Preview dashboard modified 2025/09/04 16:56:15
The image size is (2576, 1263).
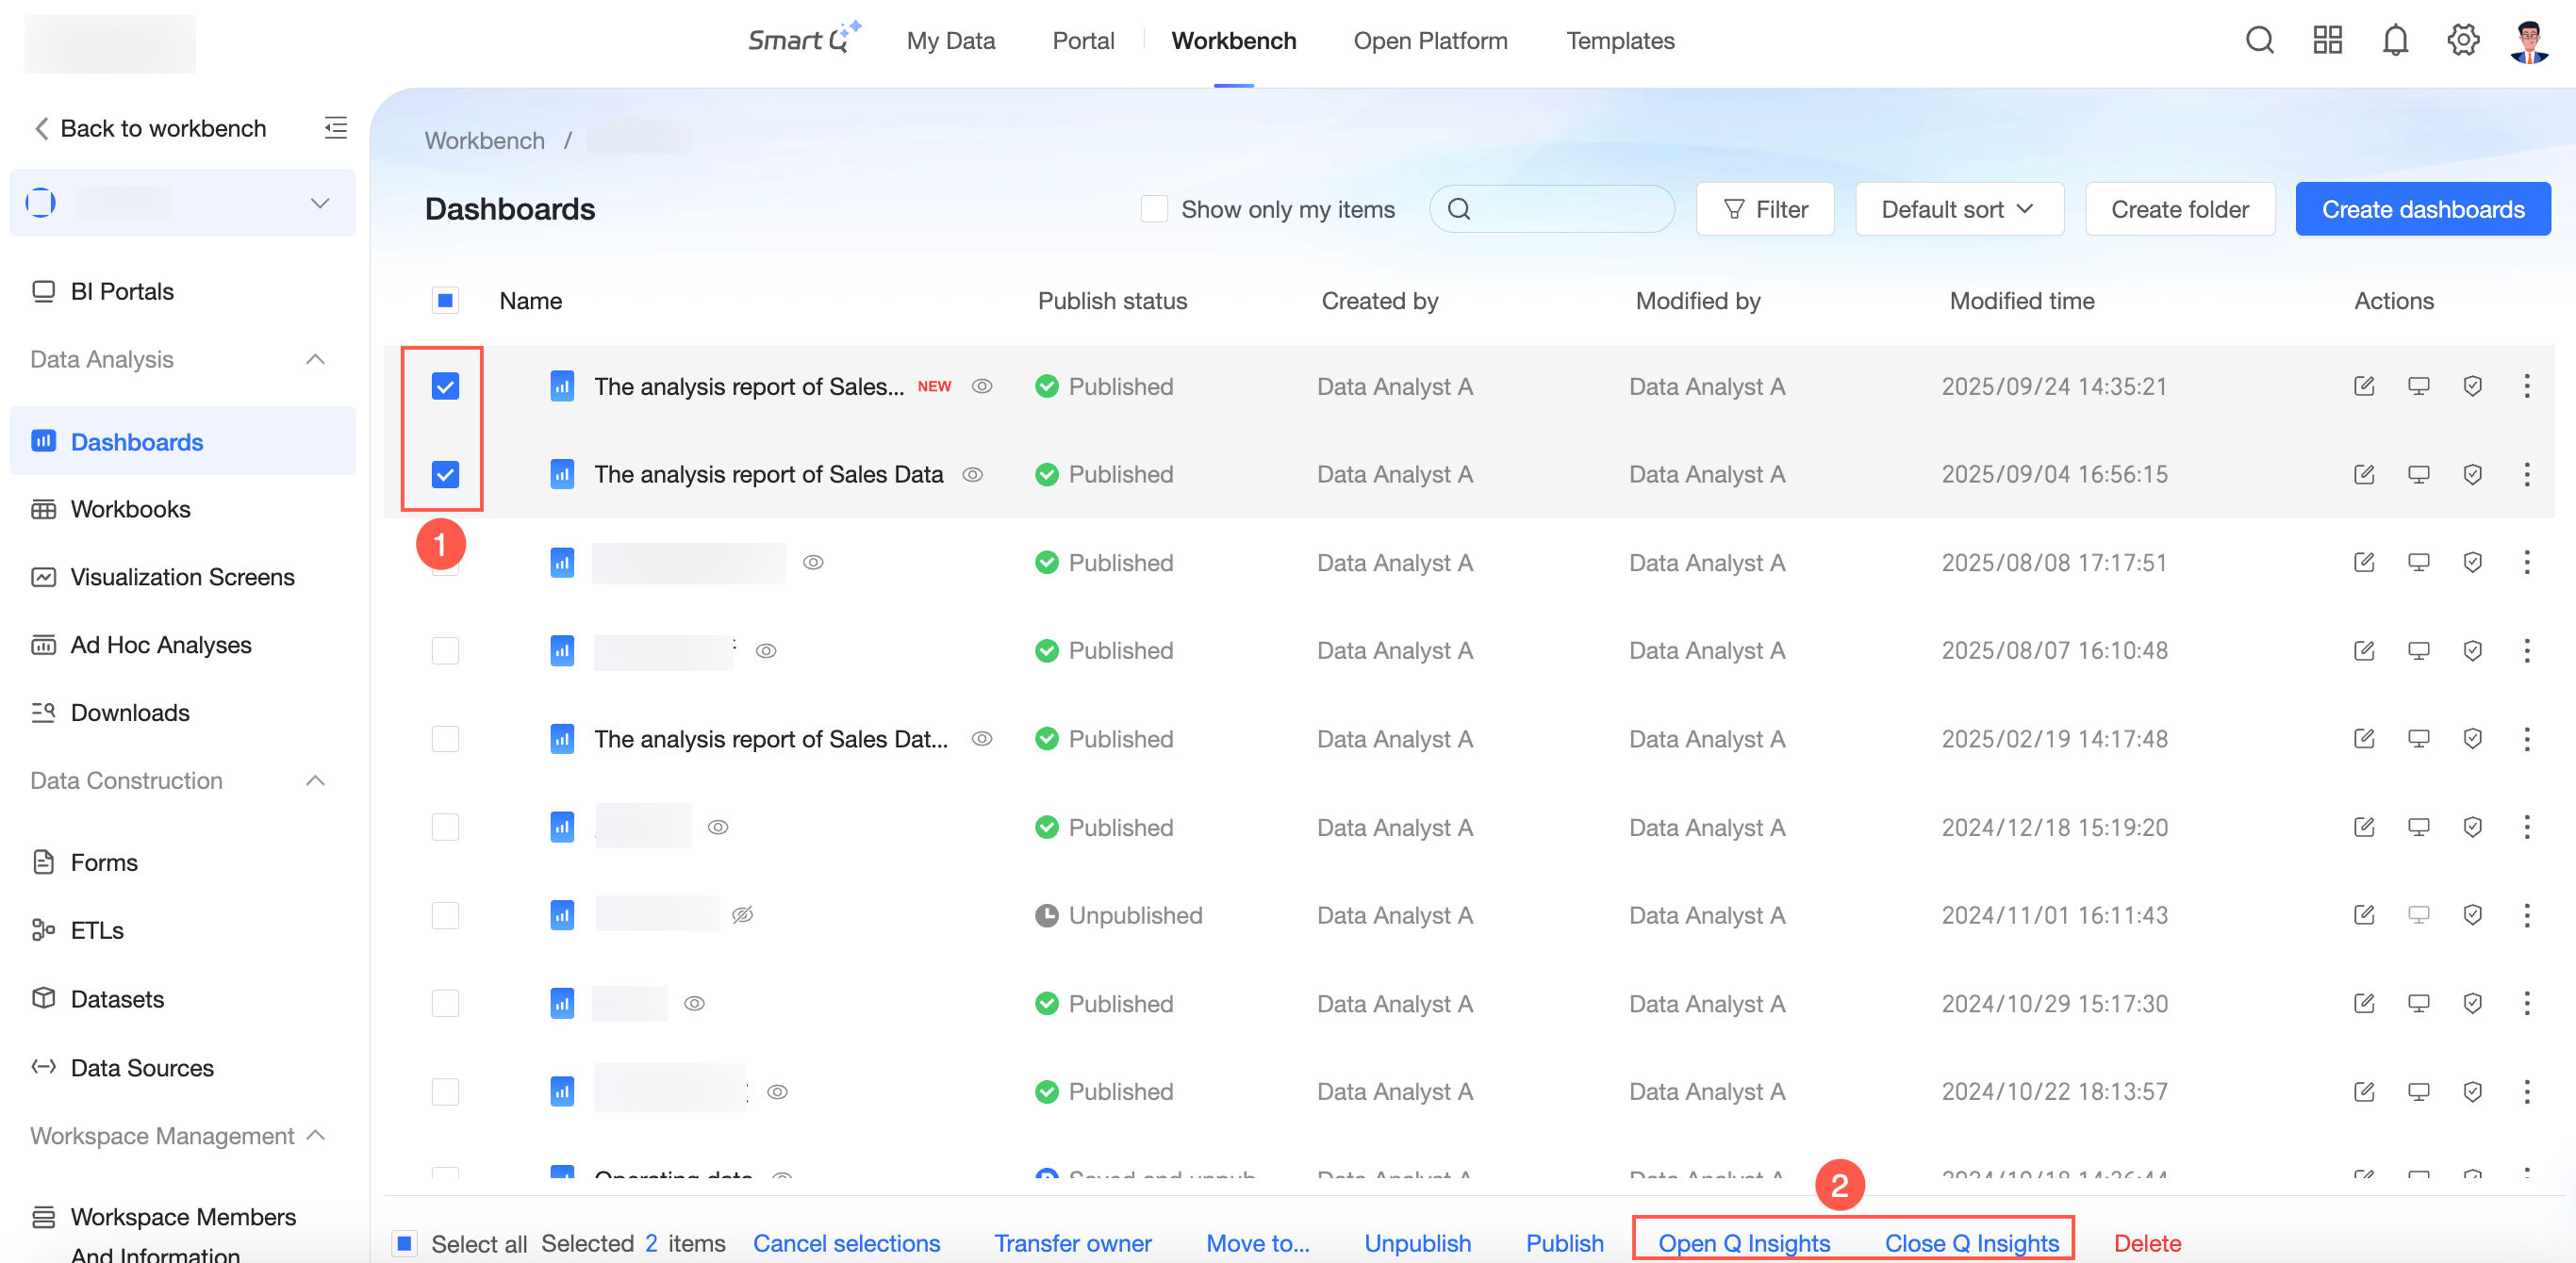2418,475
